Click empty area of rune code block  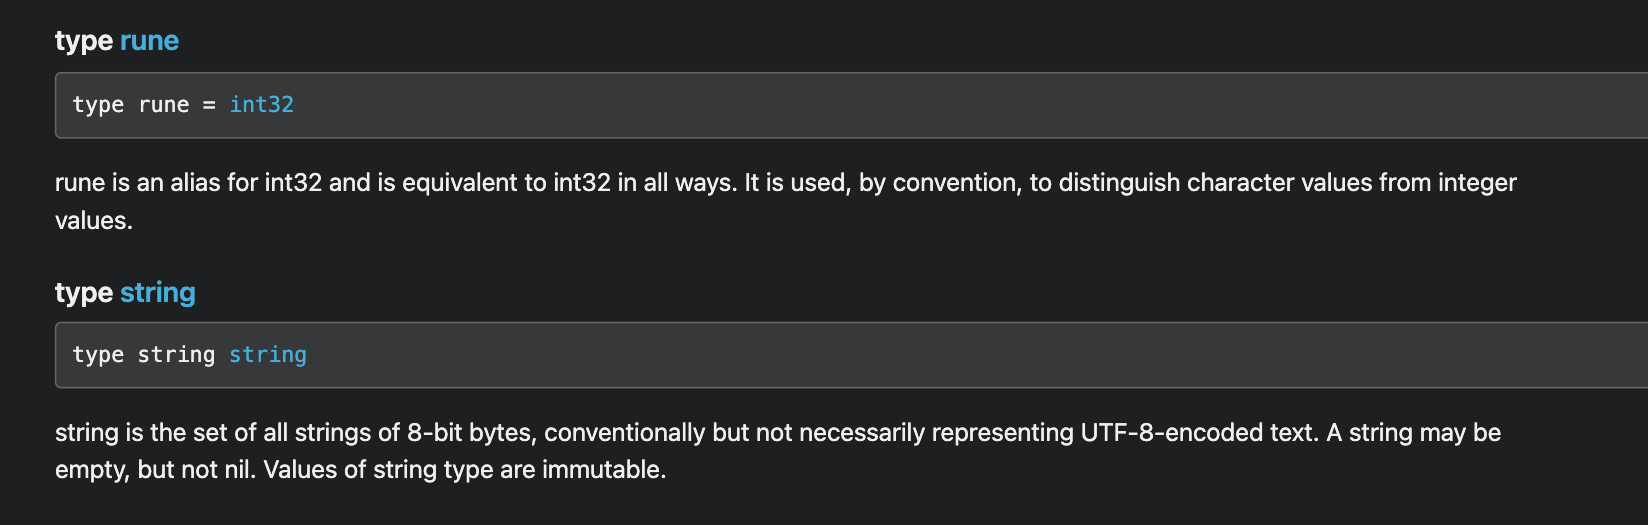(900, 105)
